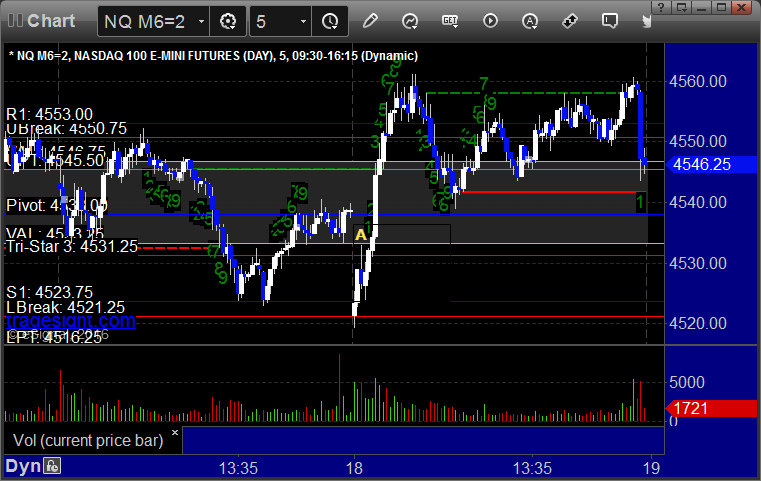The image size is (761, 481).
Task: Click the 5000 volume axis label
Action: click(x=687, y=382)
